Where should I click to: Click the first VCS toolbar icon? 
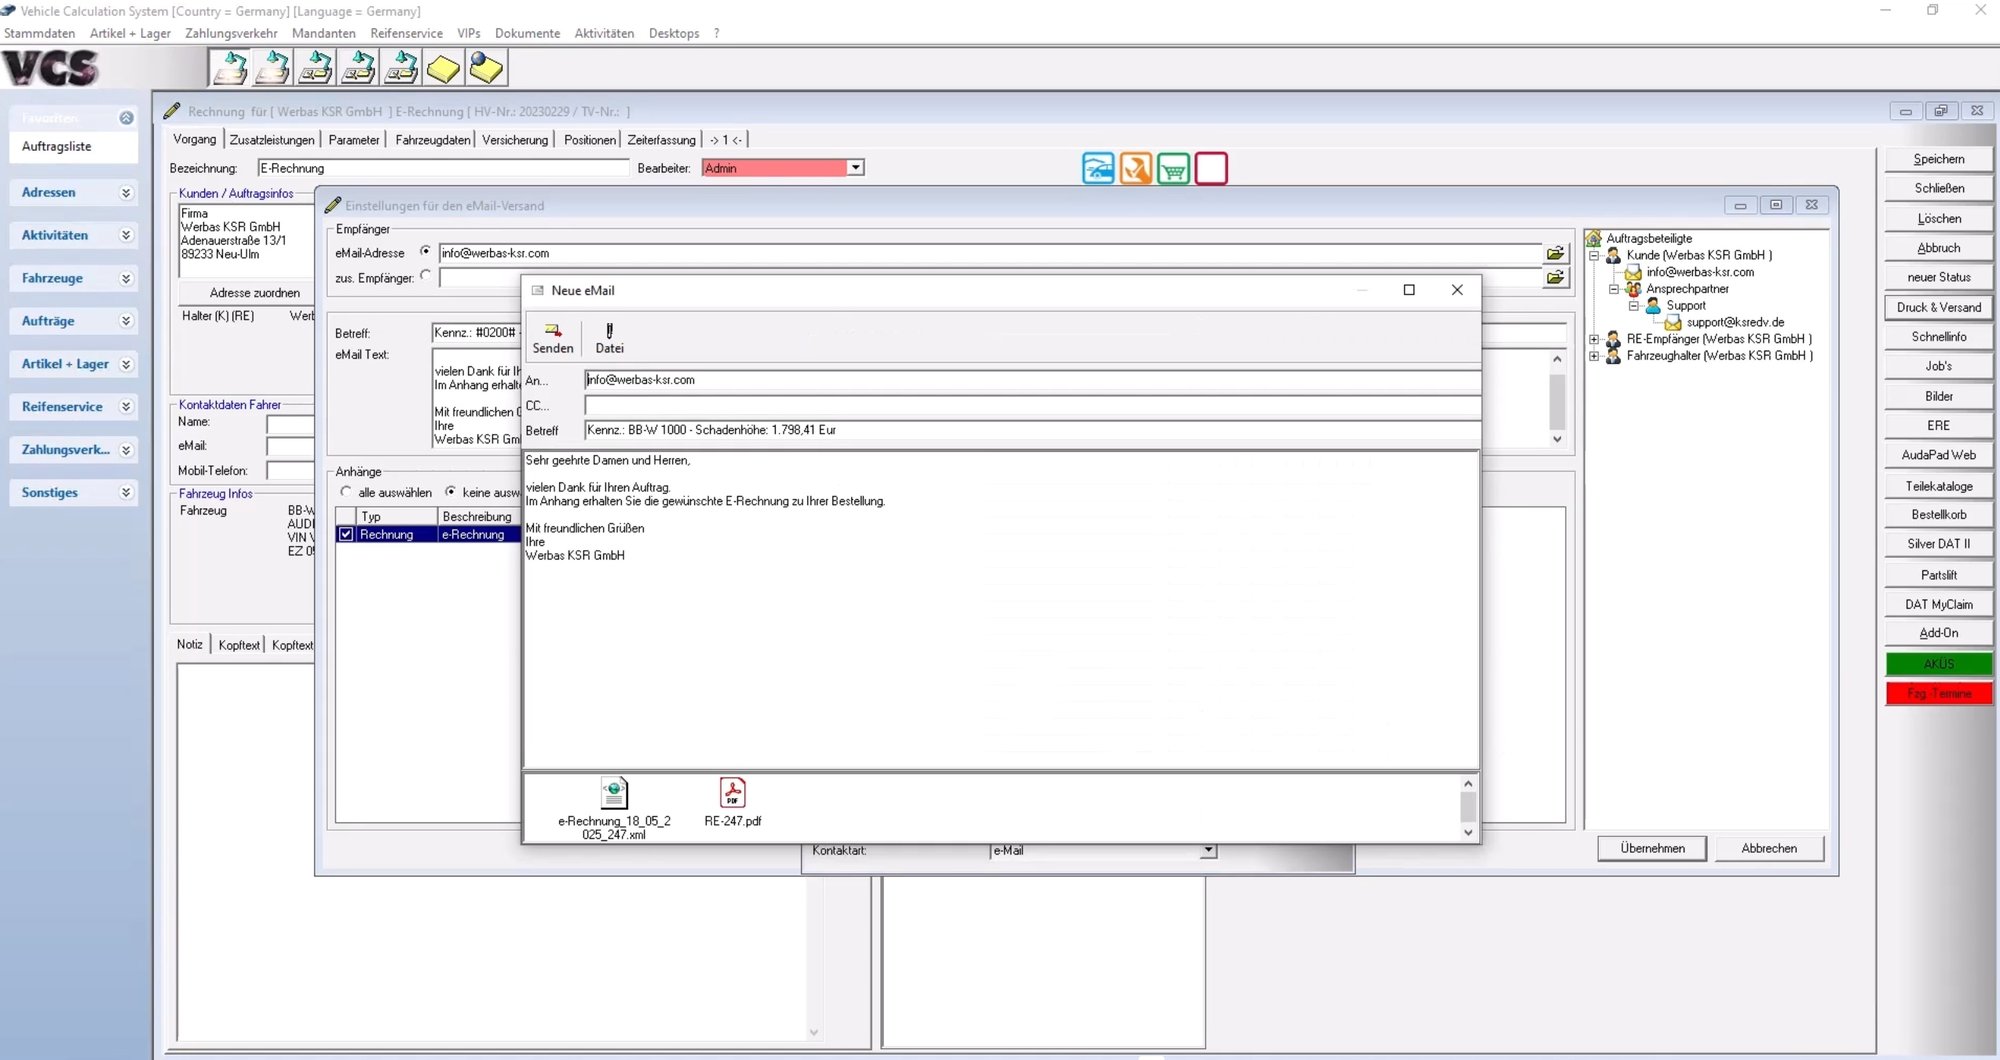point(231,68)
